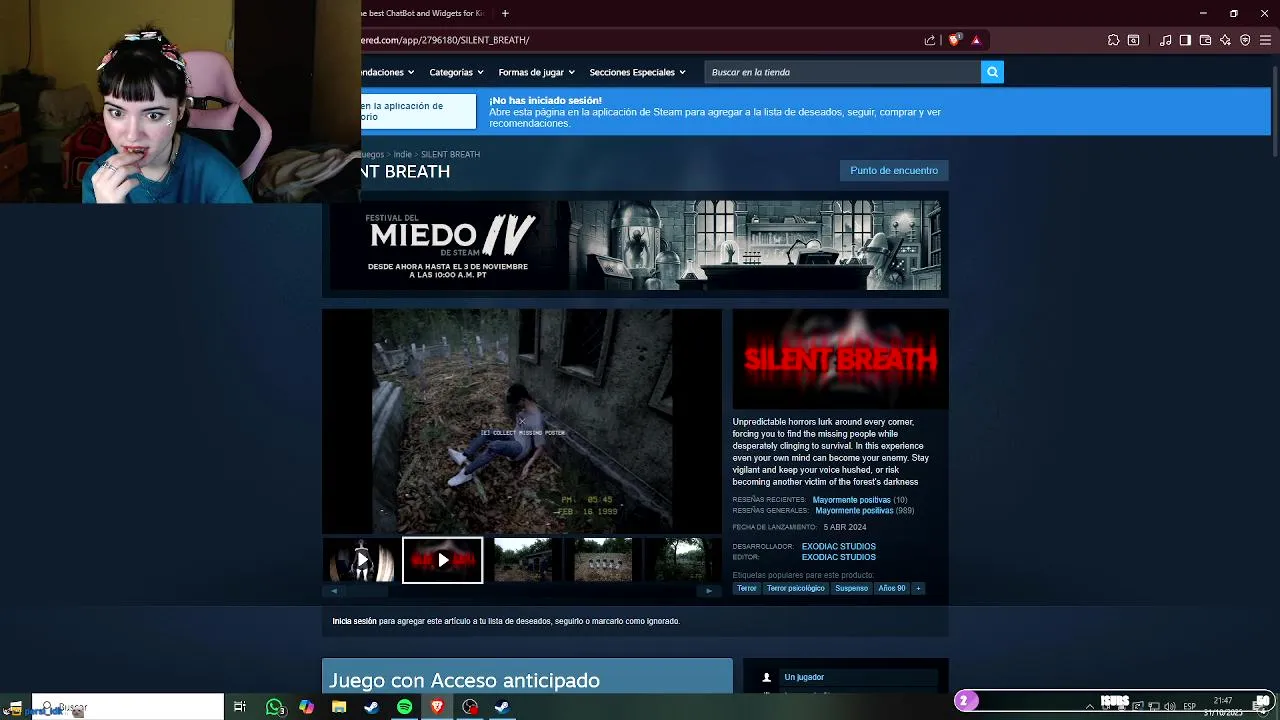Open the Leo AI sparkle icon
1280x720 pixels.
click(1225, 40)
